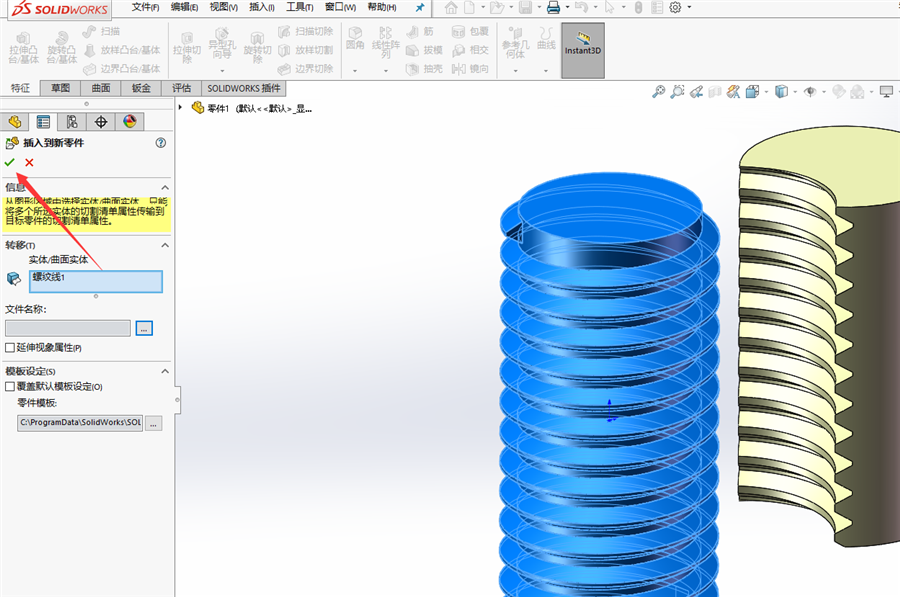The height and width of the screenshot is (597, 900).
Task: Switch to the 草图 tab
Action: tap(60, 88)
